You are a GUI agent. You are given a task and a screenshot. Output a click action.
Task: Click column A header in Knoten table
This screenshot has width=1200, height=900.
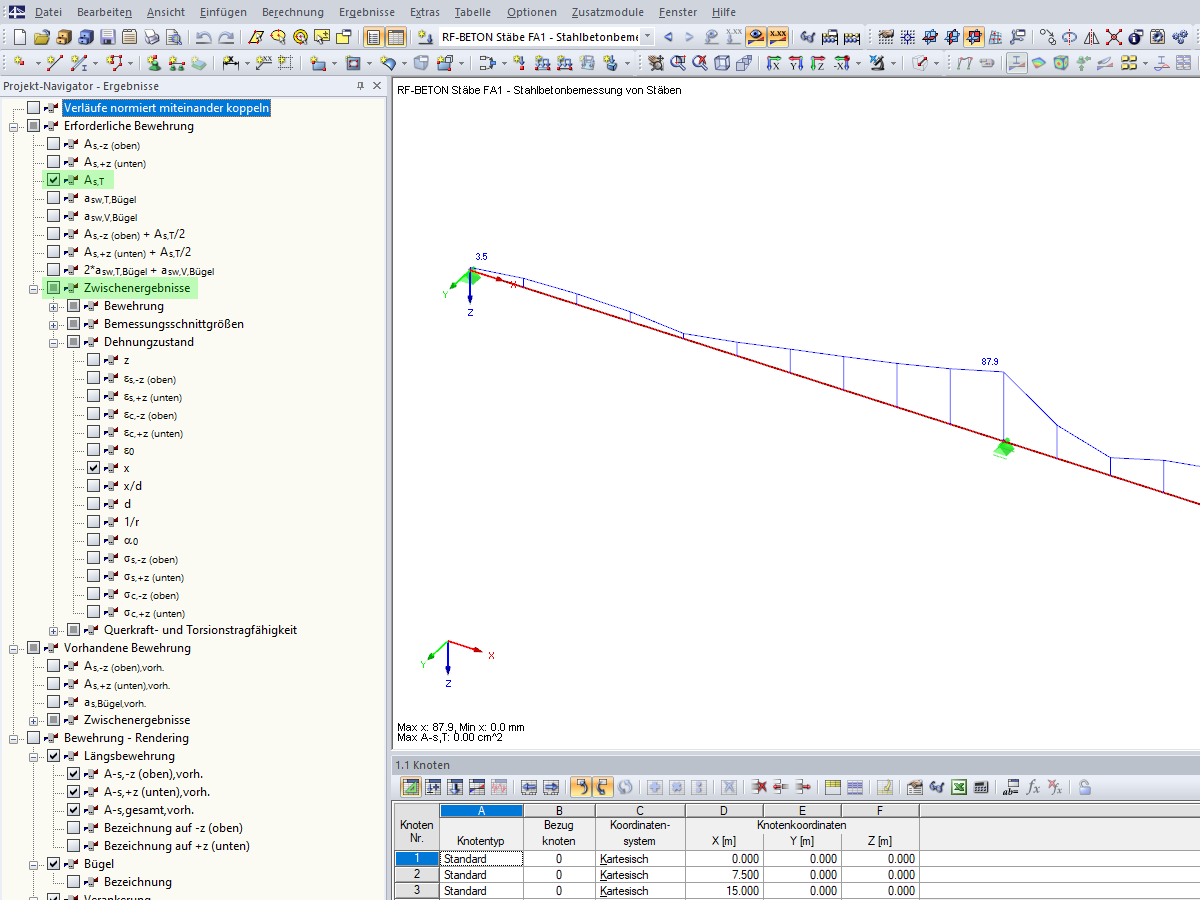[x=481, y=810]
